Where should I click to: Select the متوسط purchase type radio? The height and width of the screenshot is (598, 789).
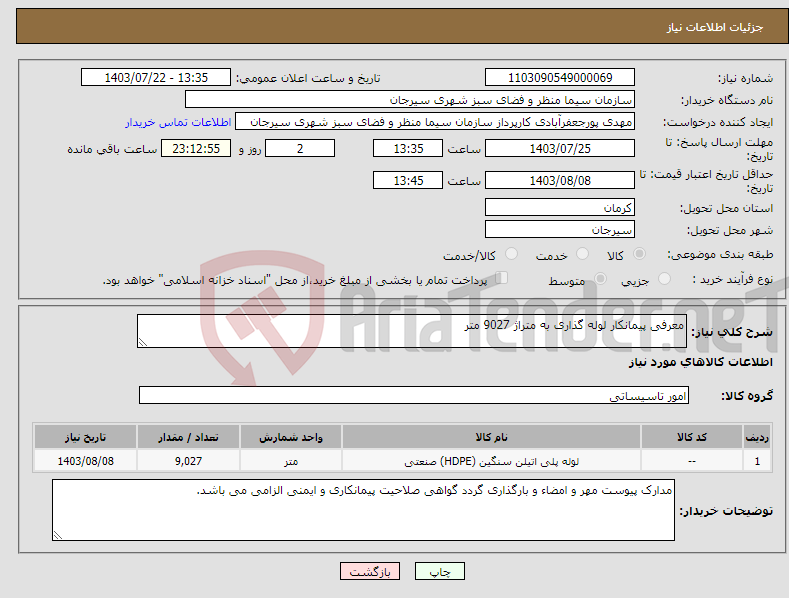click(600, 278)
